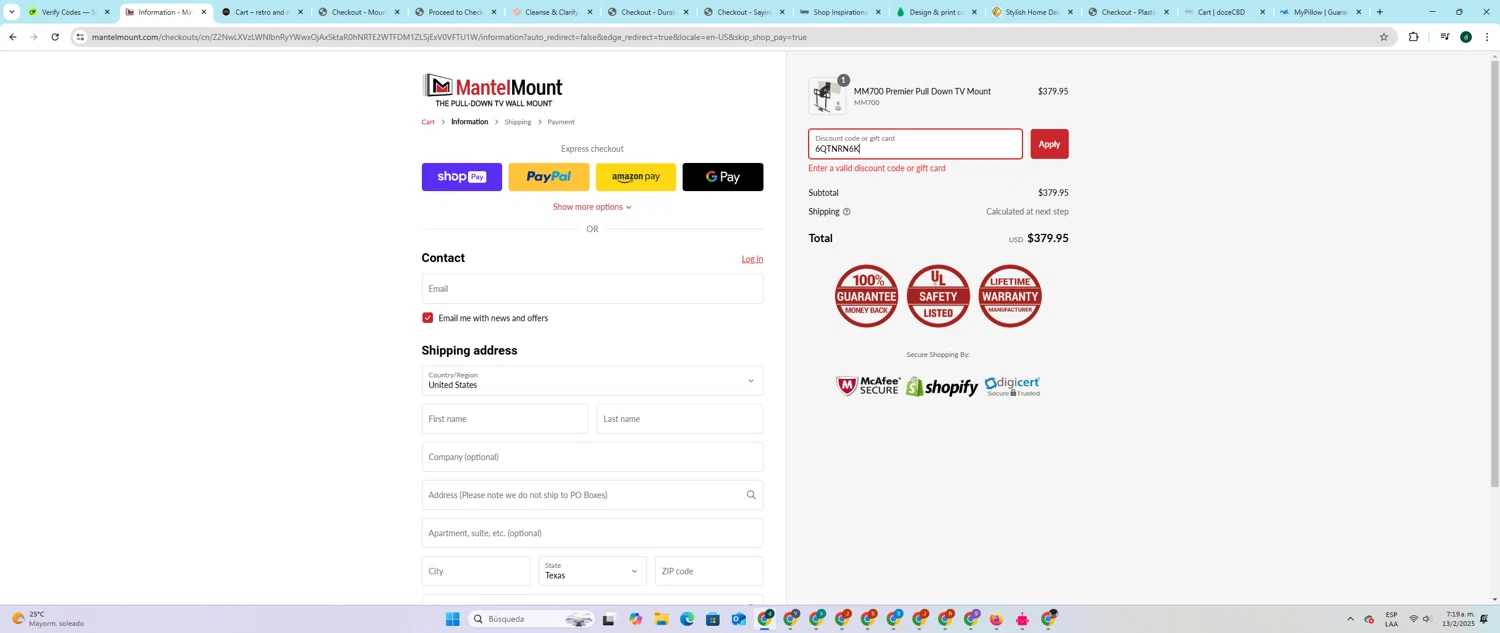Click the Shipping breadcrumb step

[518, 122]
